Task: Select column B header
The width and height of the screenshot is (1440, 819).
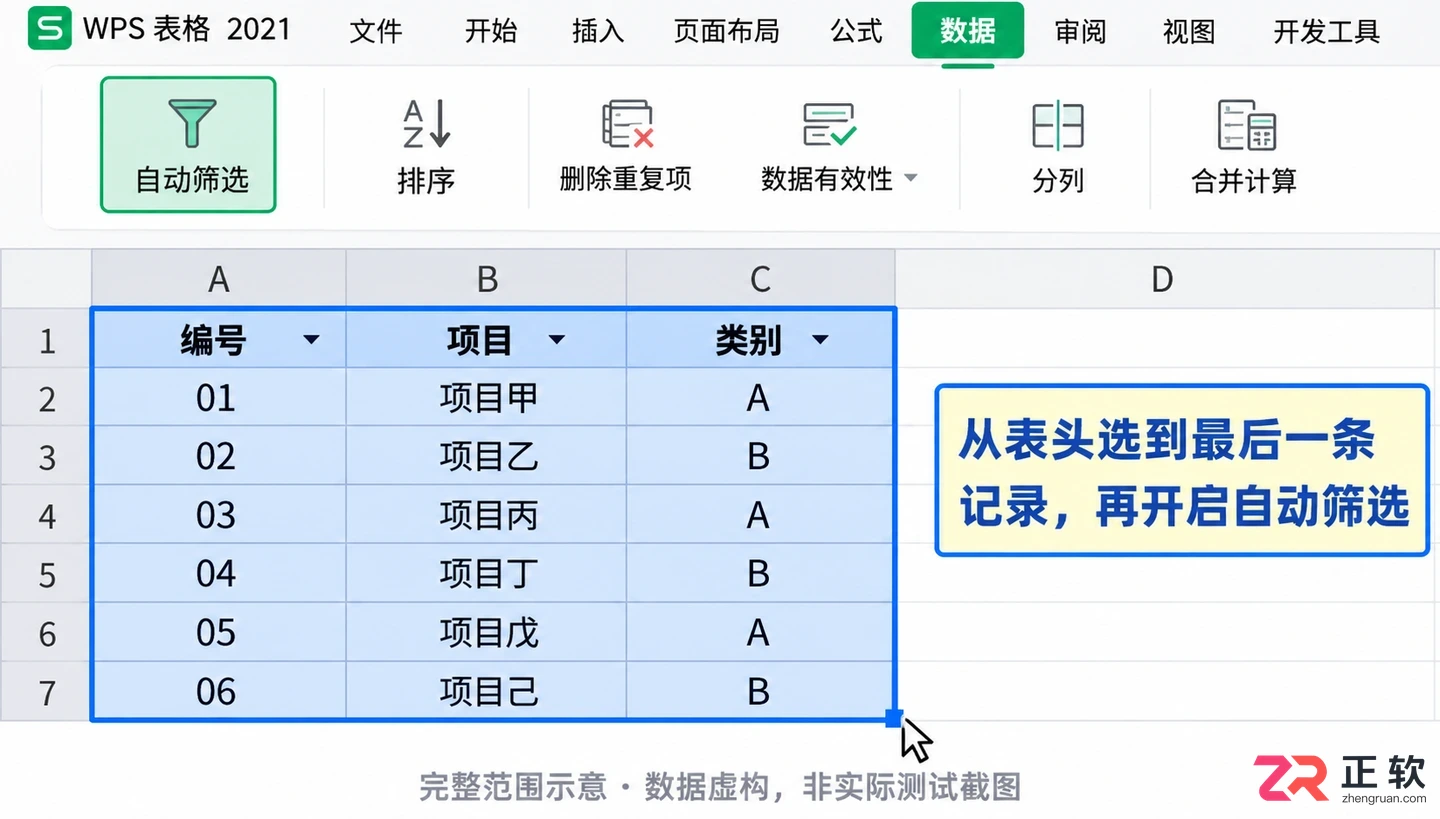Action: point(487,279)
